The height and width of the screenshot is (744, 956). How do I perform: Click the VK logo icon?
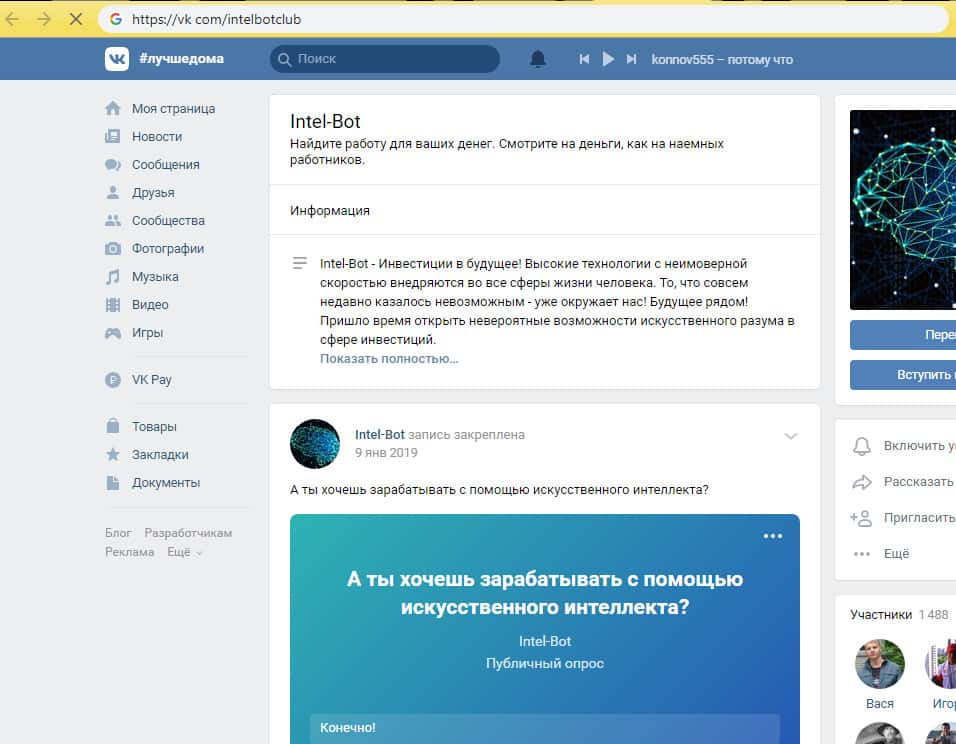click(117, 59)
